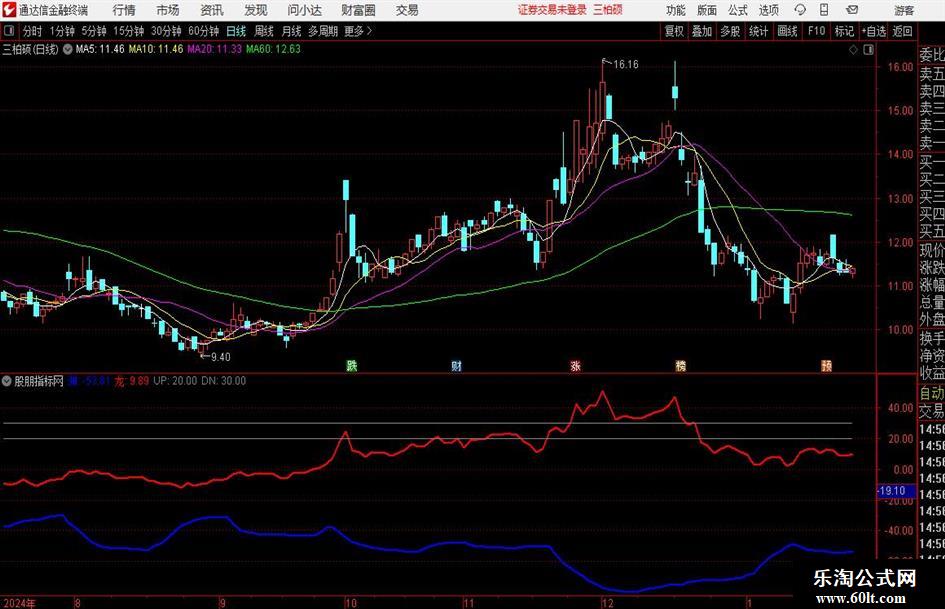Open the mail envelope icon

click(852, 10)
